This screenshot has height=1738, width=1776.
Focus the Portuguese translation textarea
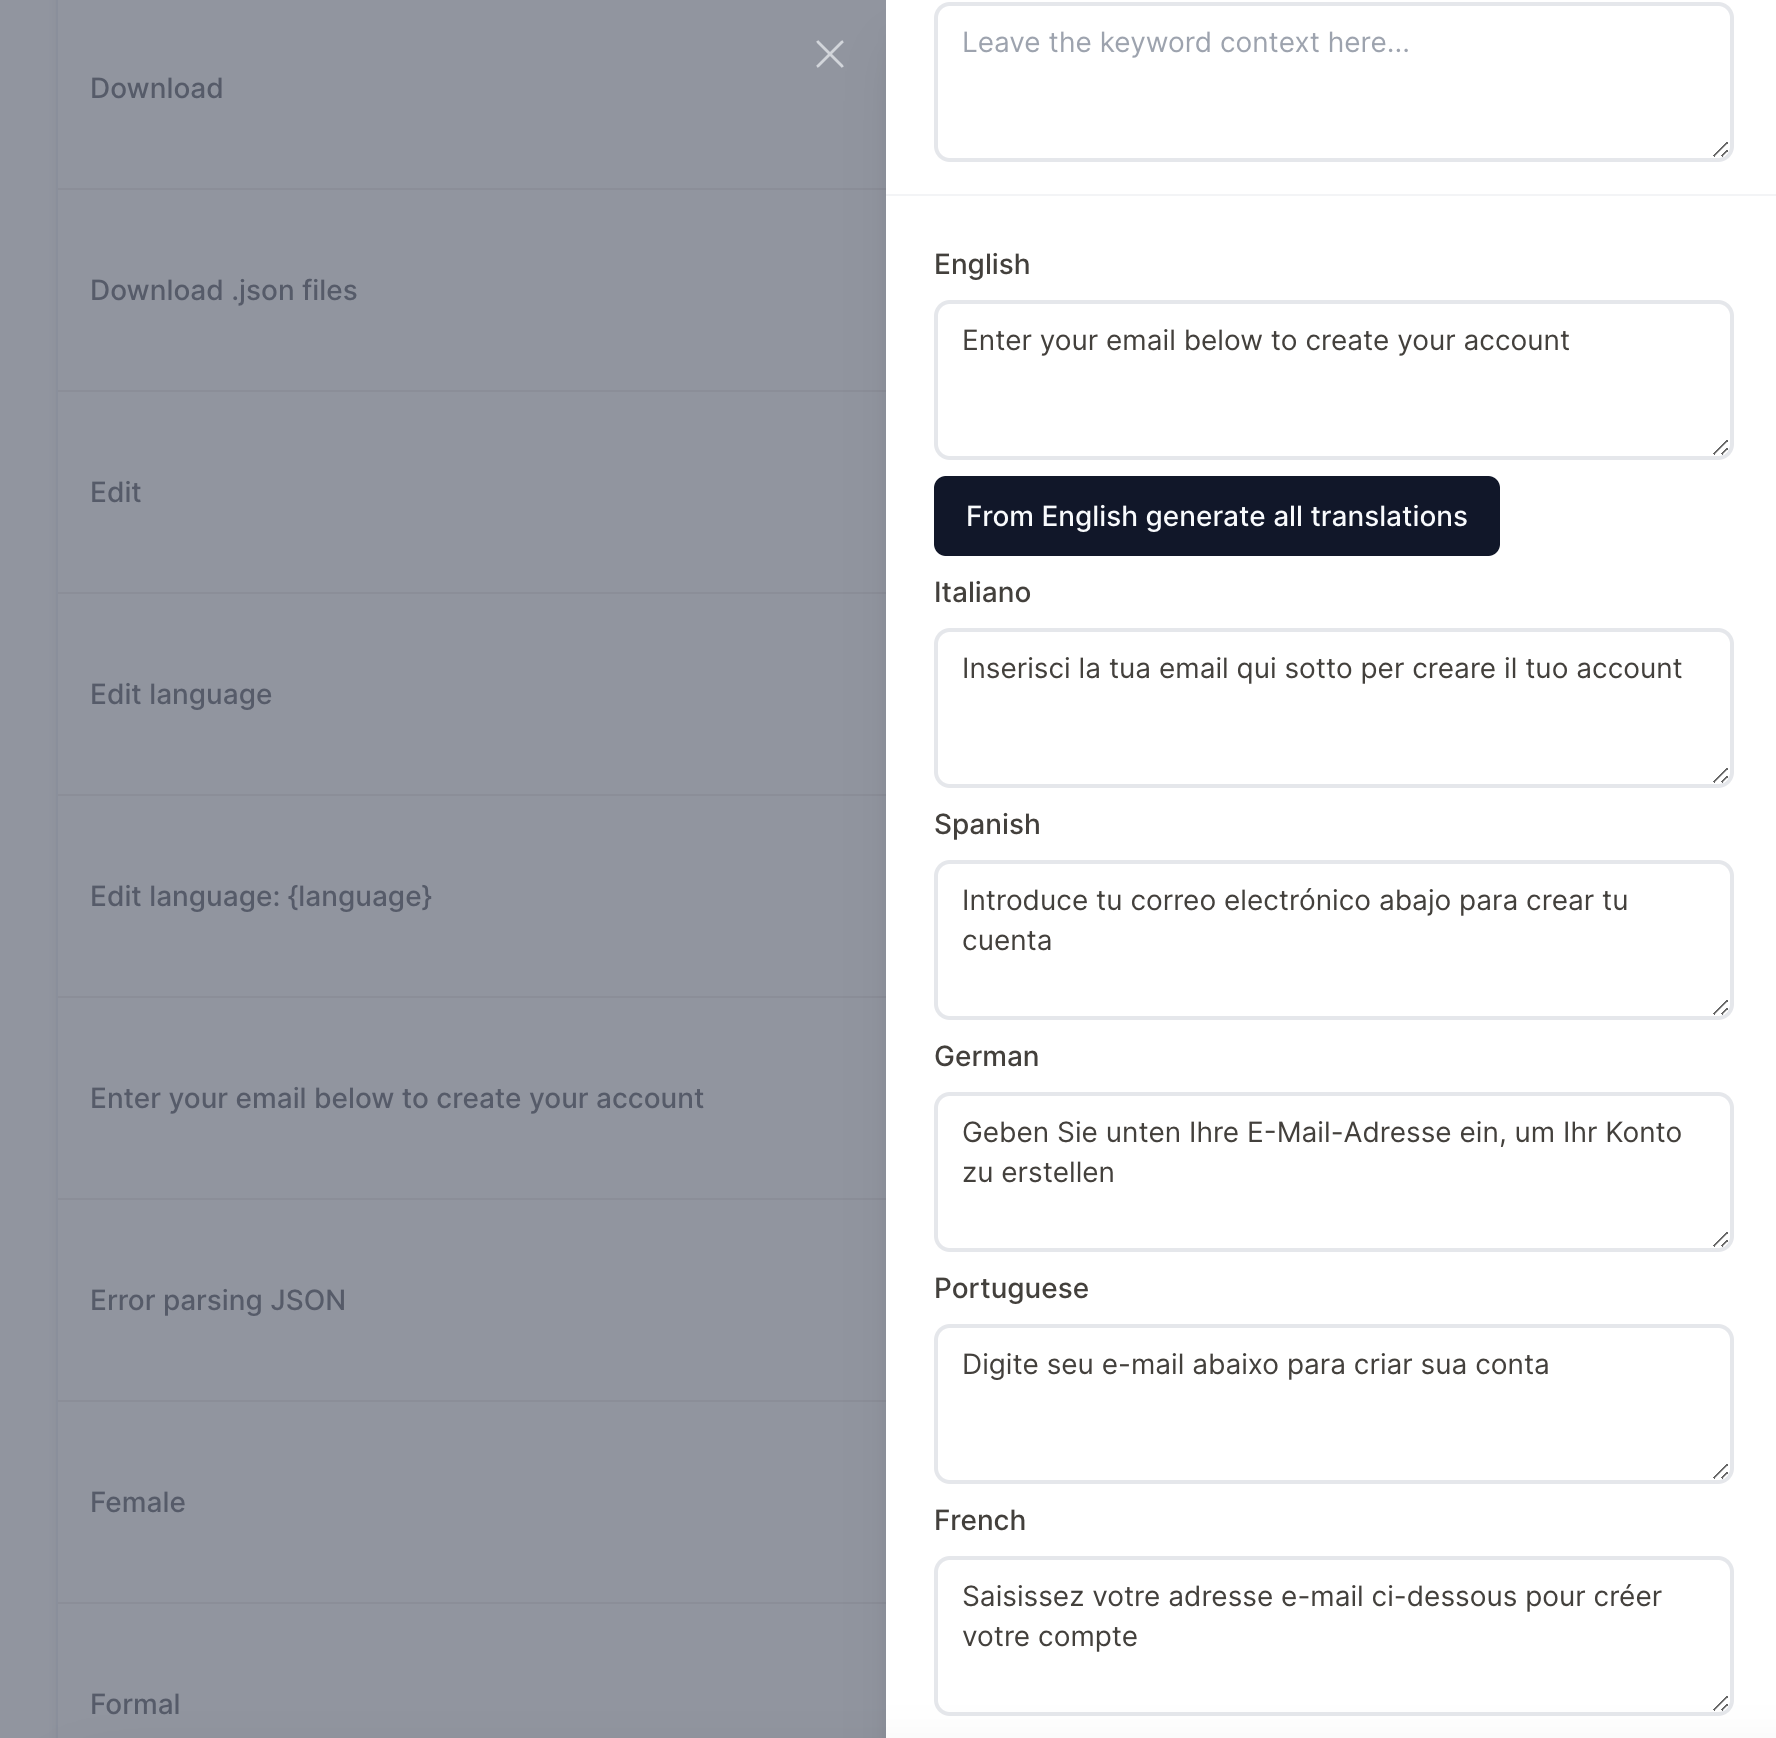point(1333,1404)
